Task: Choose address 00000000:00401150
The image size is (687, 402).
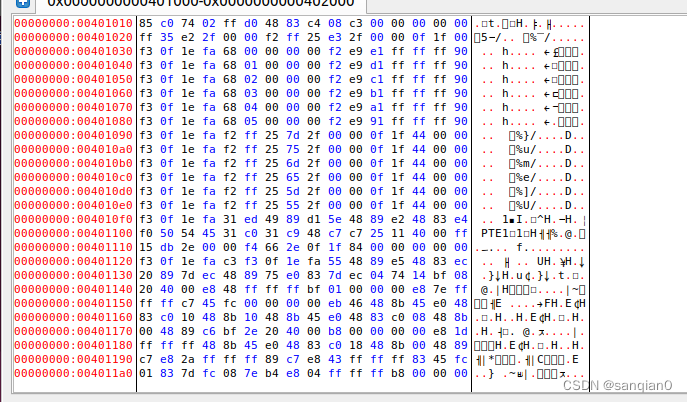Action: pos(73,303)
